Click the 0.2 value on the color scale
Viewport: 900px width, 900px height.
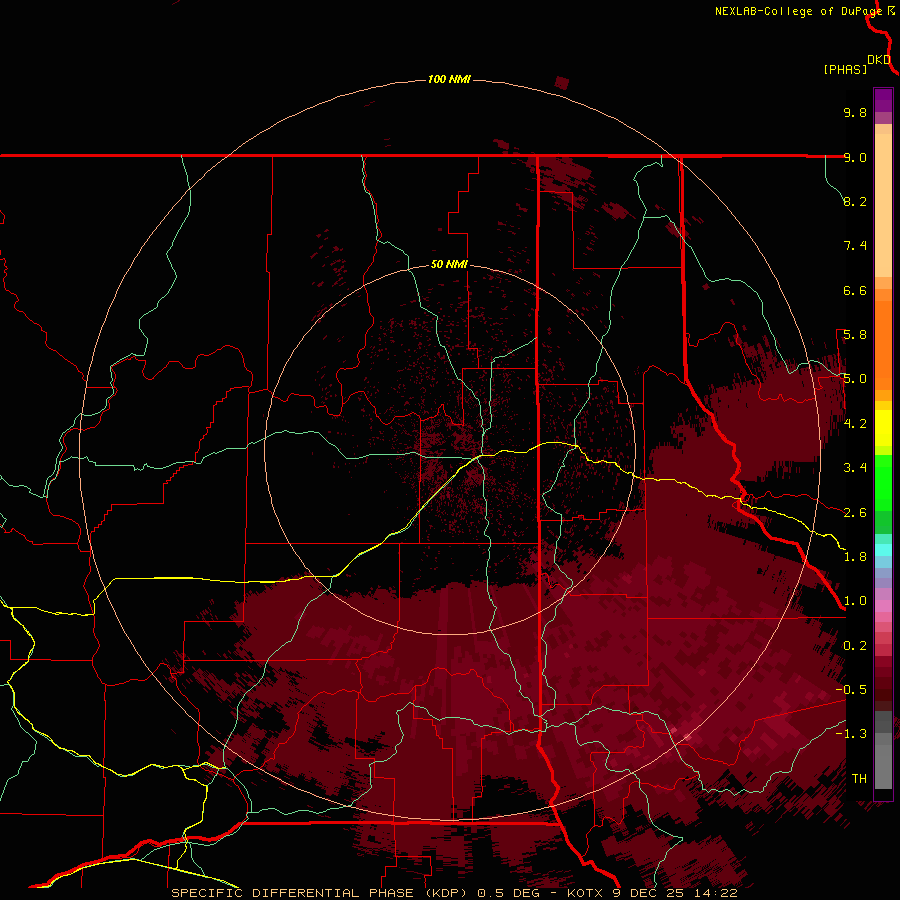coord(855,646)
